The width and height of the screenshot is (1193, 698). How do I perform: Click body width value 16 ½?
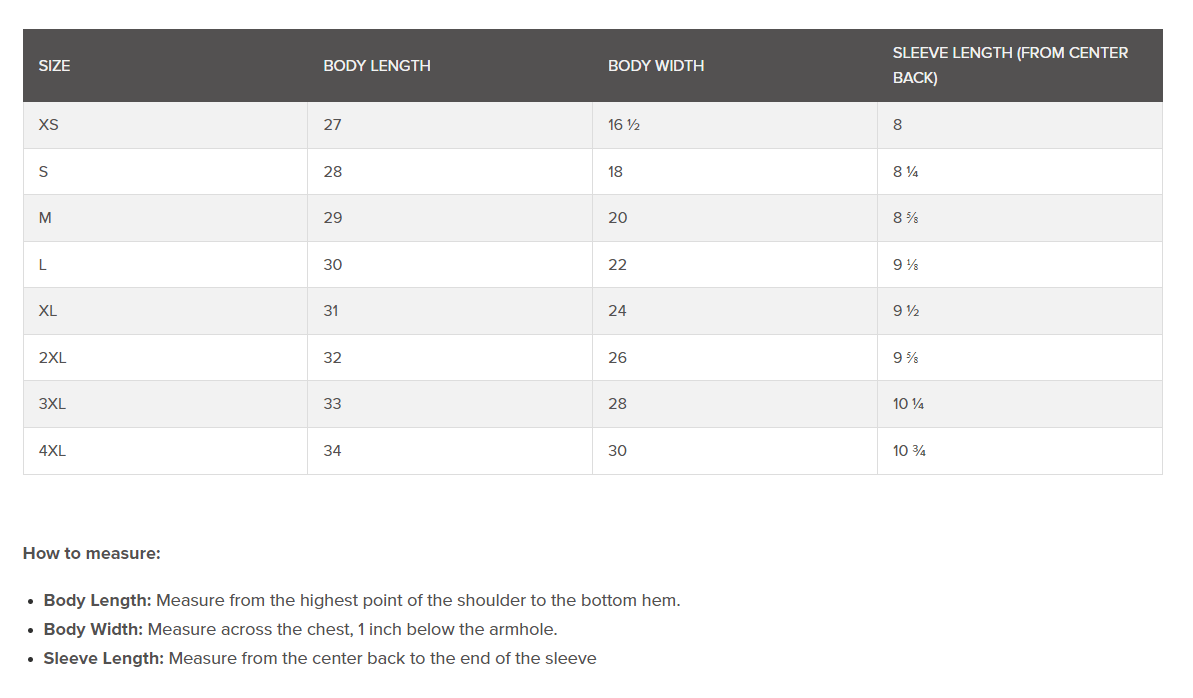click(x=623, y=125)
